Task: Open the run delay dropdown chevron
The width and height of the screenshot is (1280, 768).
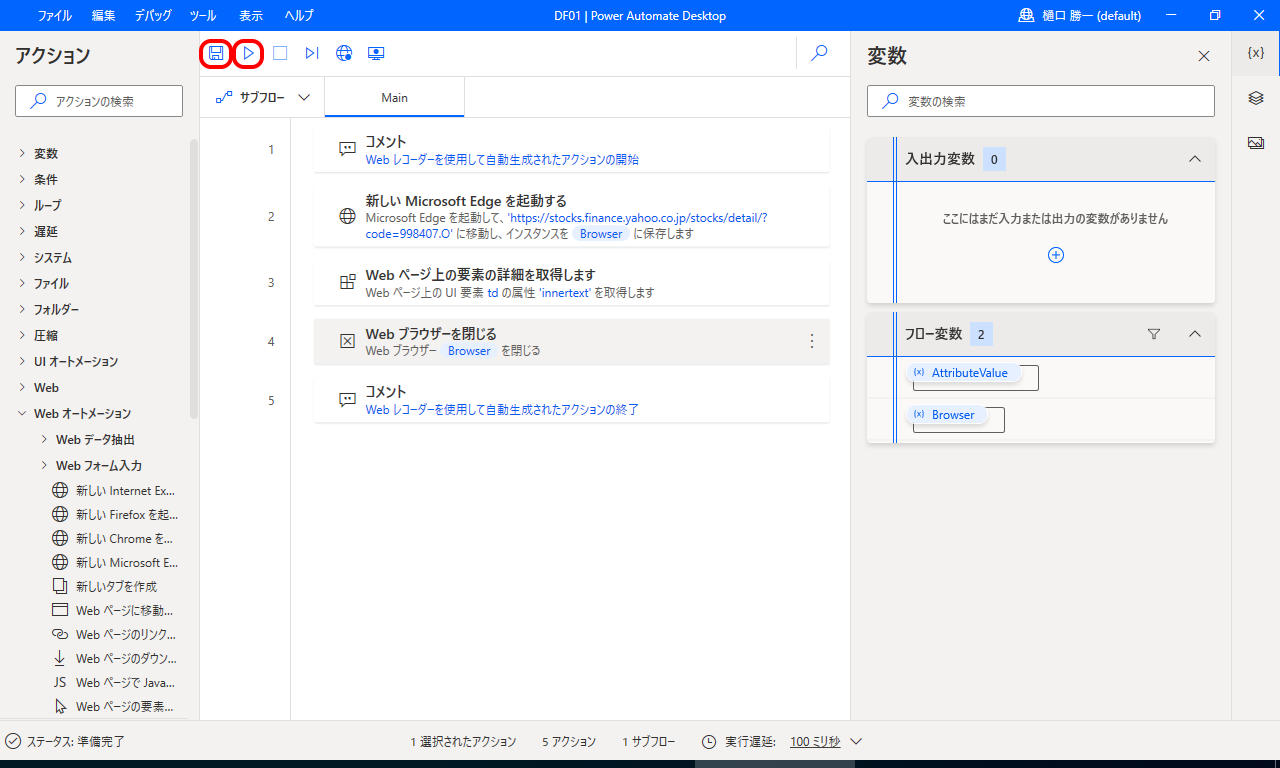Action: [x=855, y=742]
